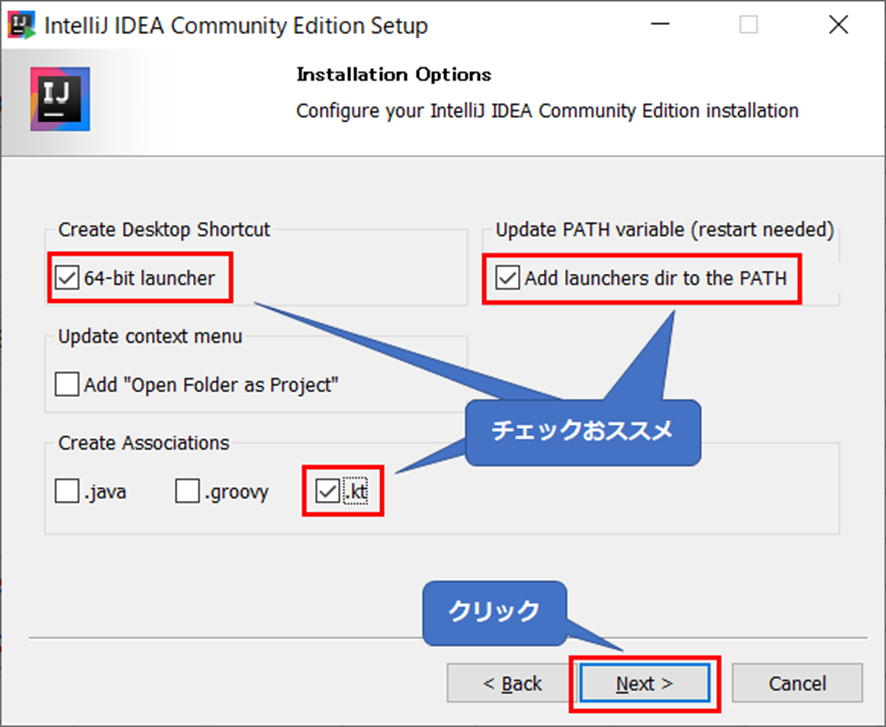Click the Configure your IntelliJ IDEA description text
The height and width of the screenshot is (727, 886).
click(x=547, y=111)
